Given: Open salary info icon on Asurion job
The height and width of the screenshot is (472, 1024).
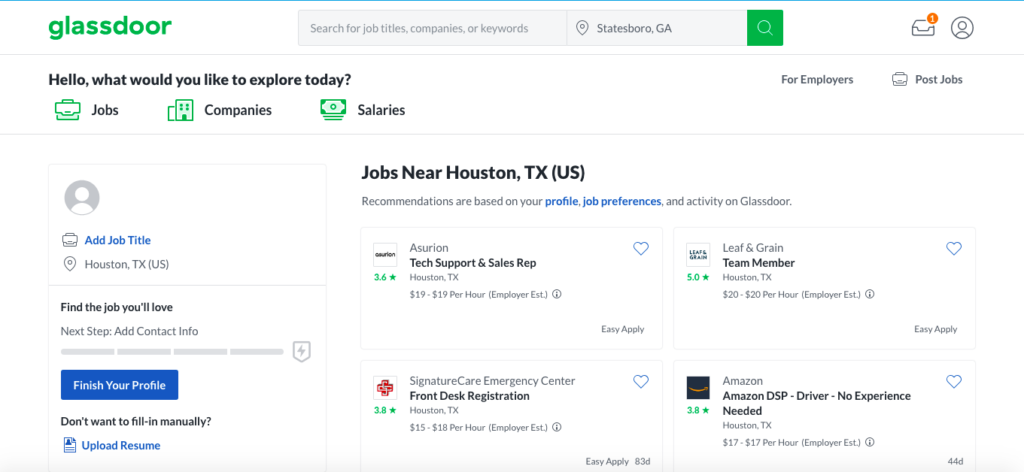Looking at the screenshot, I should pos(557,294).
